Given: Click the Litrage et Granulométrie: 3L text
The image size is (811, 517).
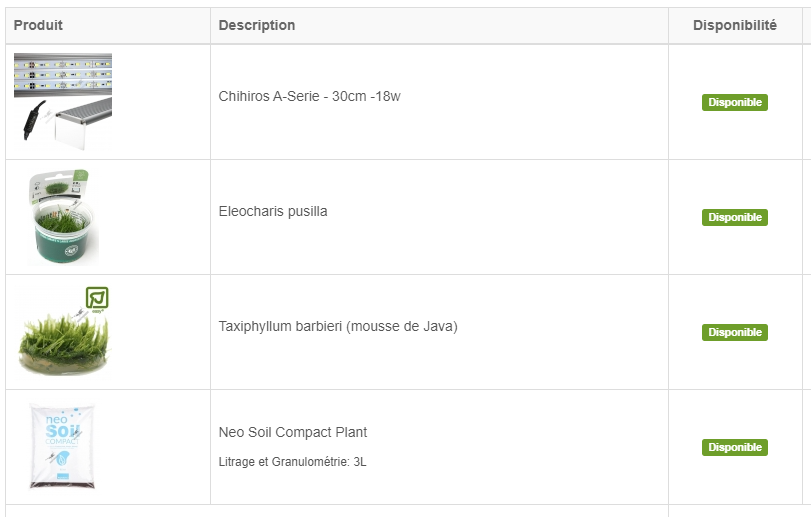Looking at the screenshot, I should tap(292, 462).
